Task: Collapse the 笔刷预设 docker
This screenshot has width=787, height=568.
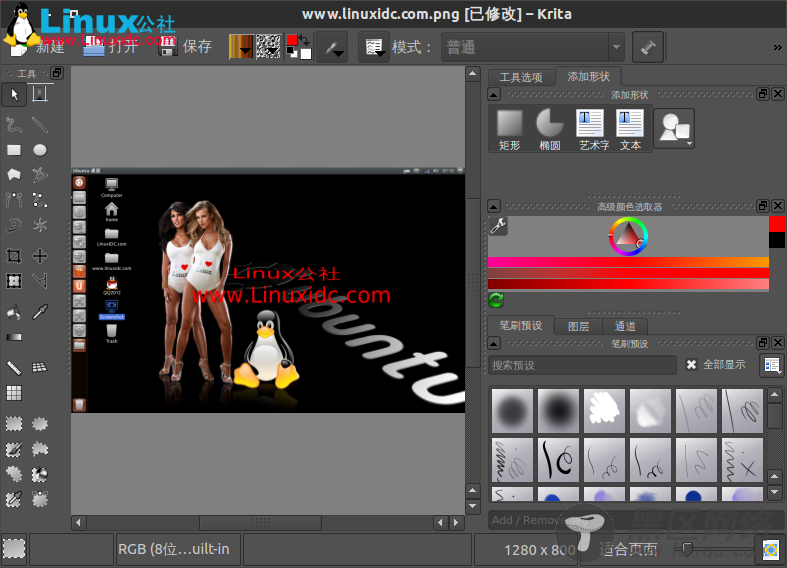Action: tap(494, 343)
